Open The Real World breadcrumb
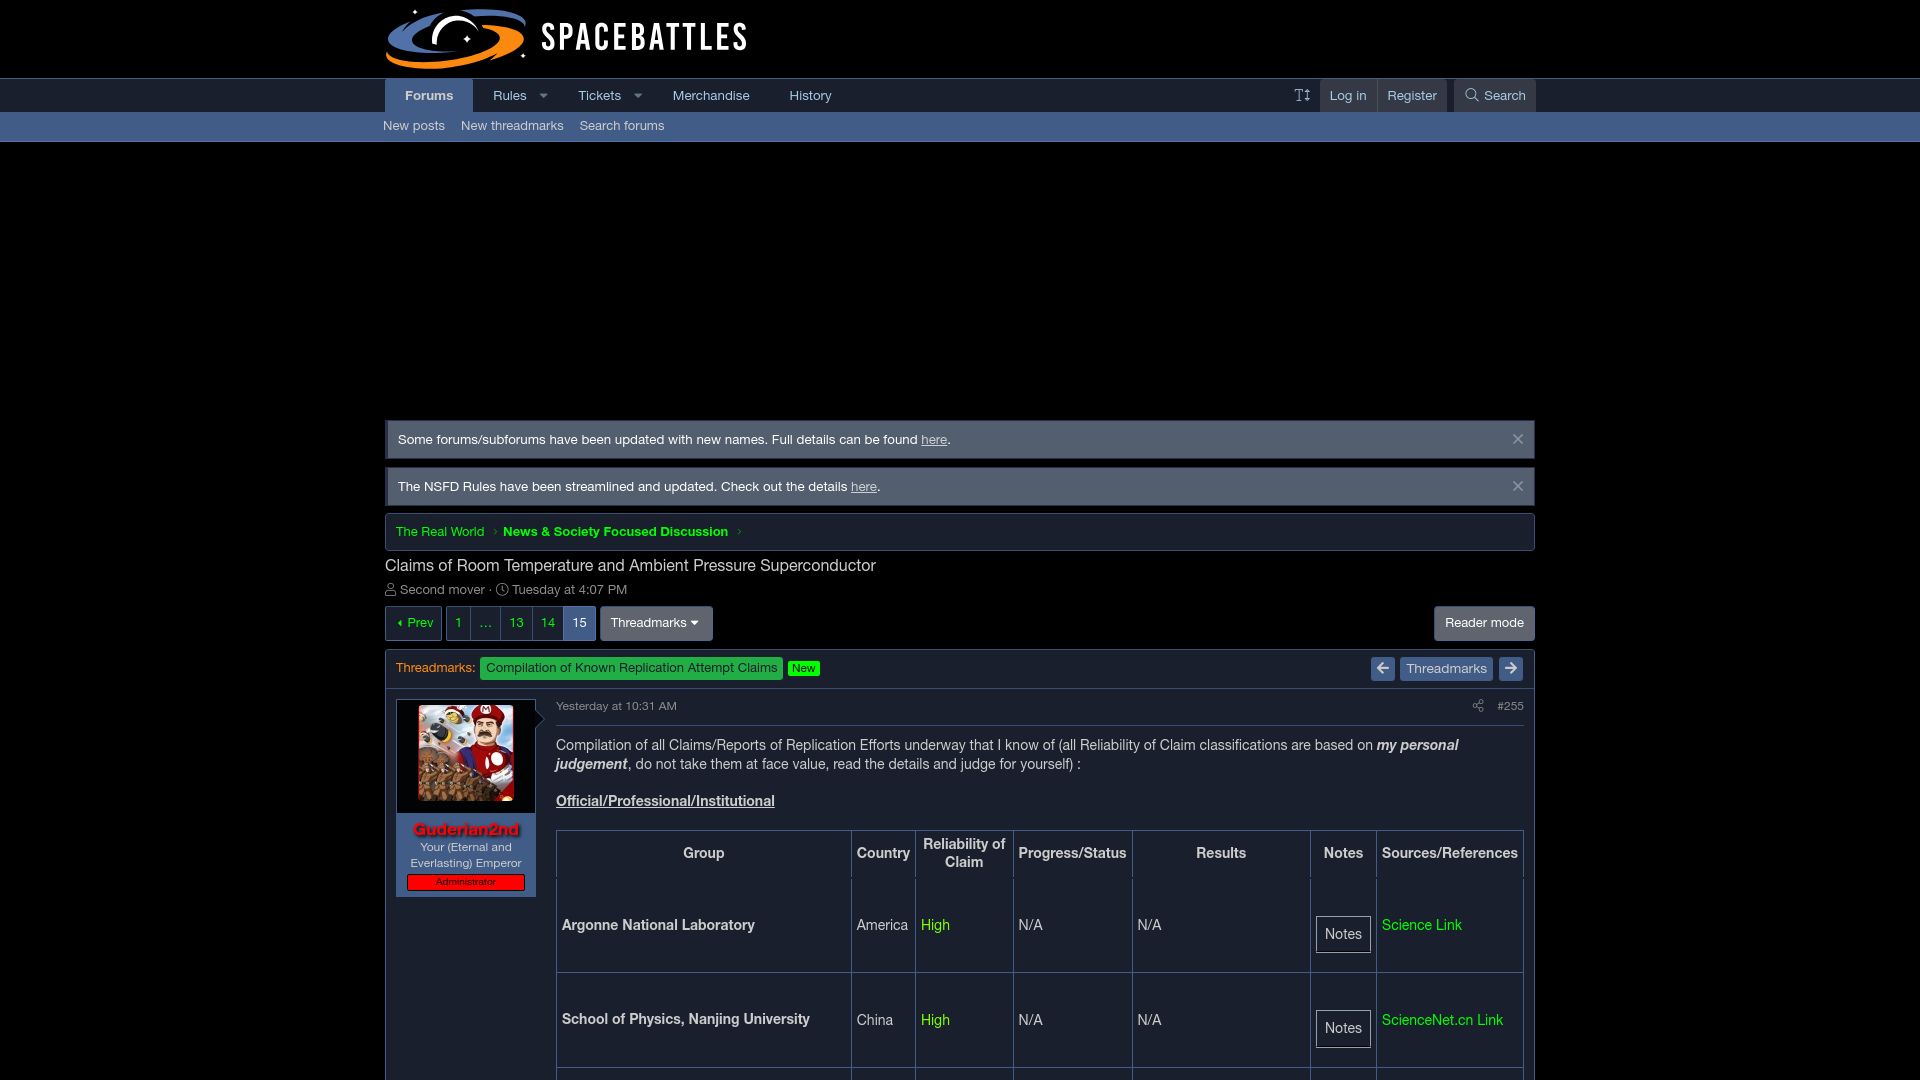1920x1080 pixels. (x=440, y=532)
